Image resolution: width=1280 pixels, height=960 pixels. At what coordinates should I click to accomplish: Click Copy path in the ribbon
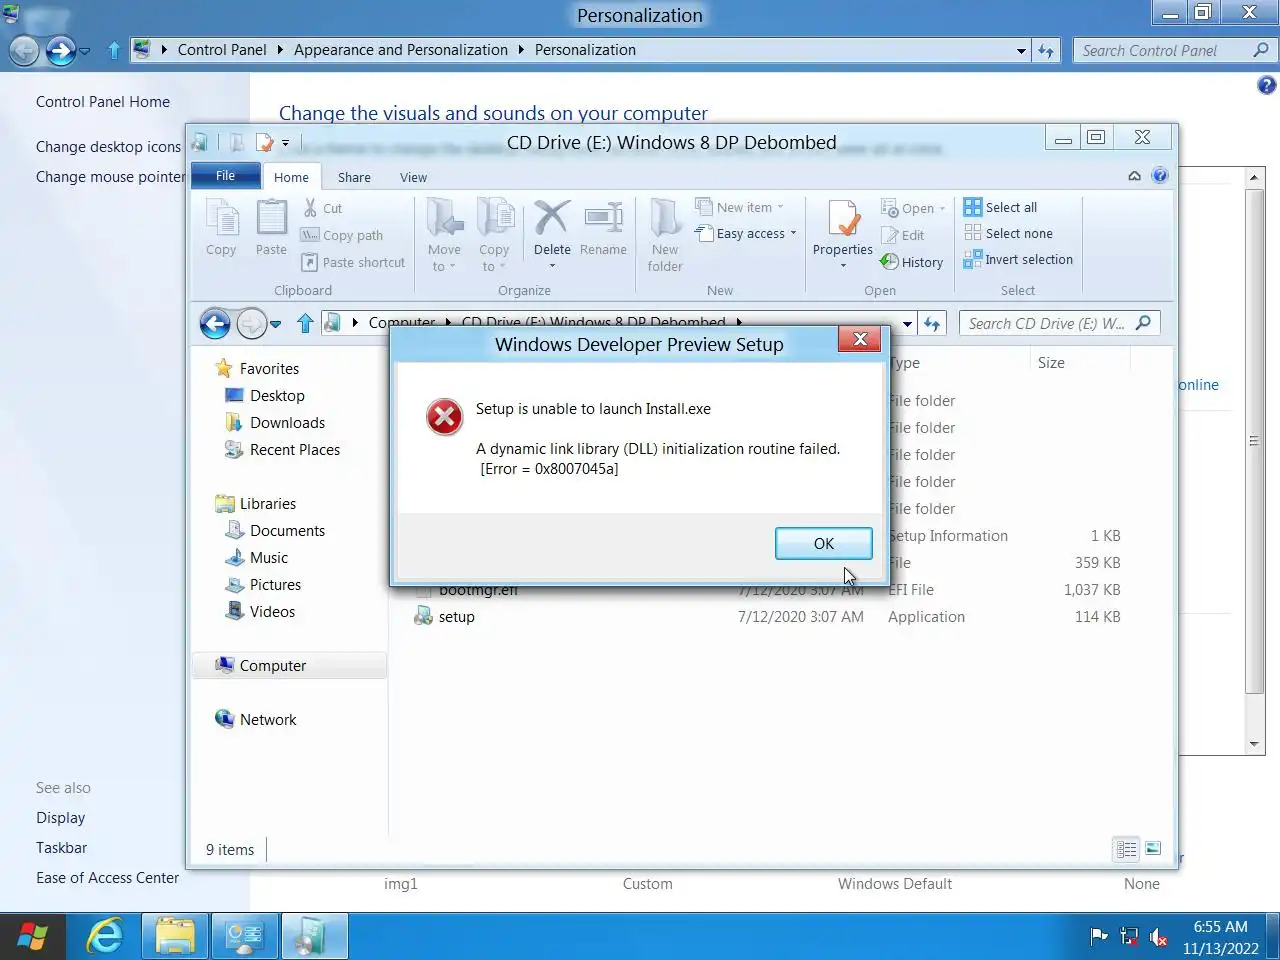(342, 235)
